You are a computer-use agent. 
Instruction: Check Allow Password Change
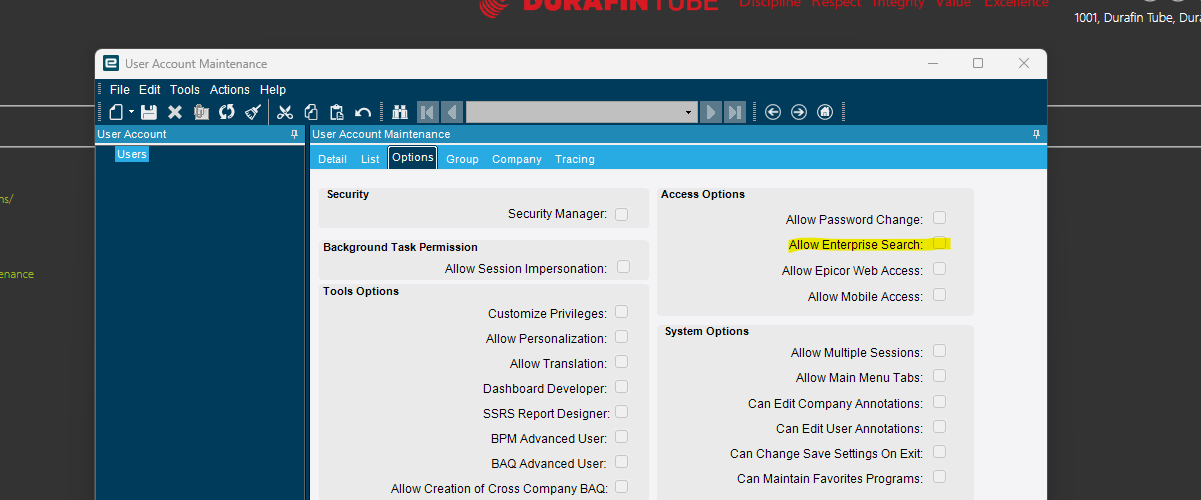point(940,218)
